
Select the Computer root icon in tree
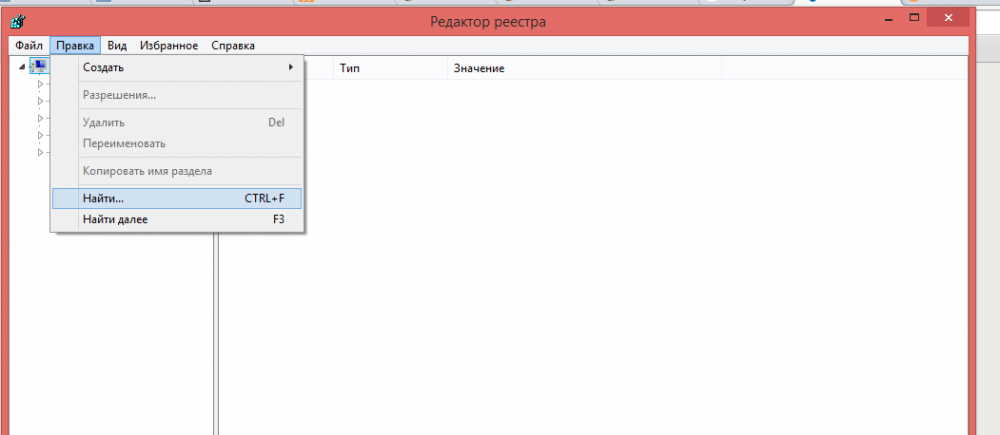pyautogui.click(x=39, y=67)
